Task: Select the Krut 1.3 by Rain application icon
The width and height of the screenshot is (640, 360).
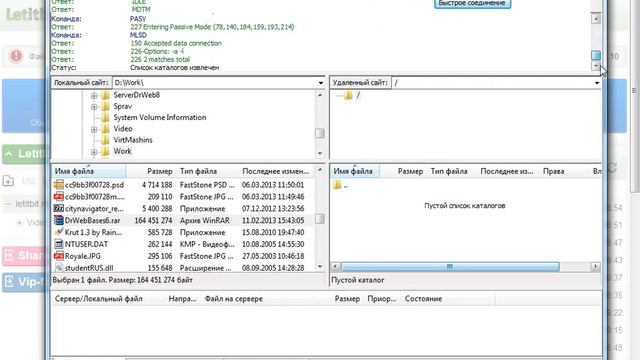Action: tap(59, 232)
